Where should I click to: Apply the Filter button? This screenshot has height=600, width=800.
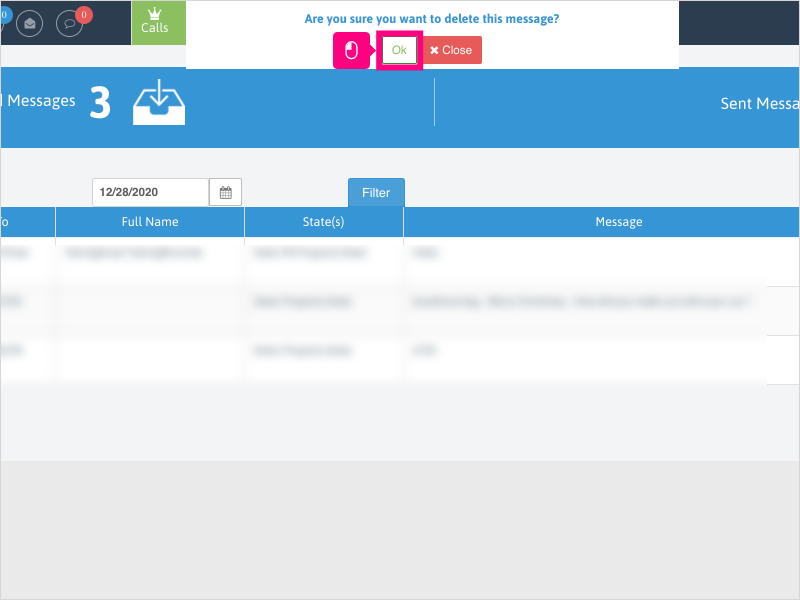(376, 192)
